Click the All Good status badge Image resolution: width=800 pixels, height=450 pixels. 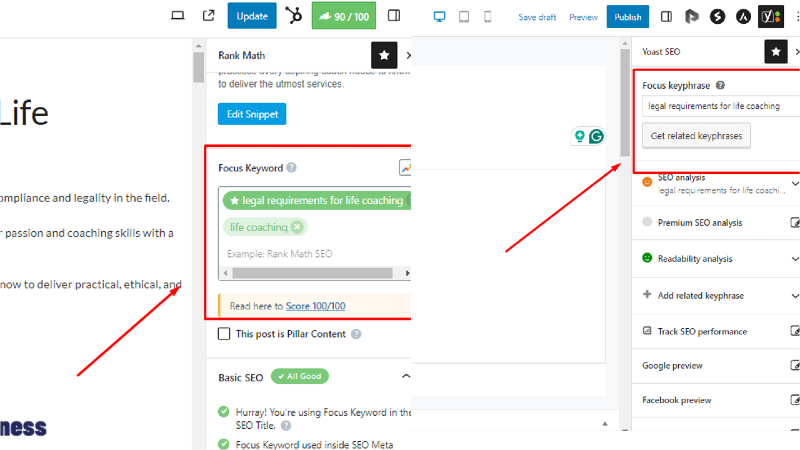300,377
